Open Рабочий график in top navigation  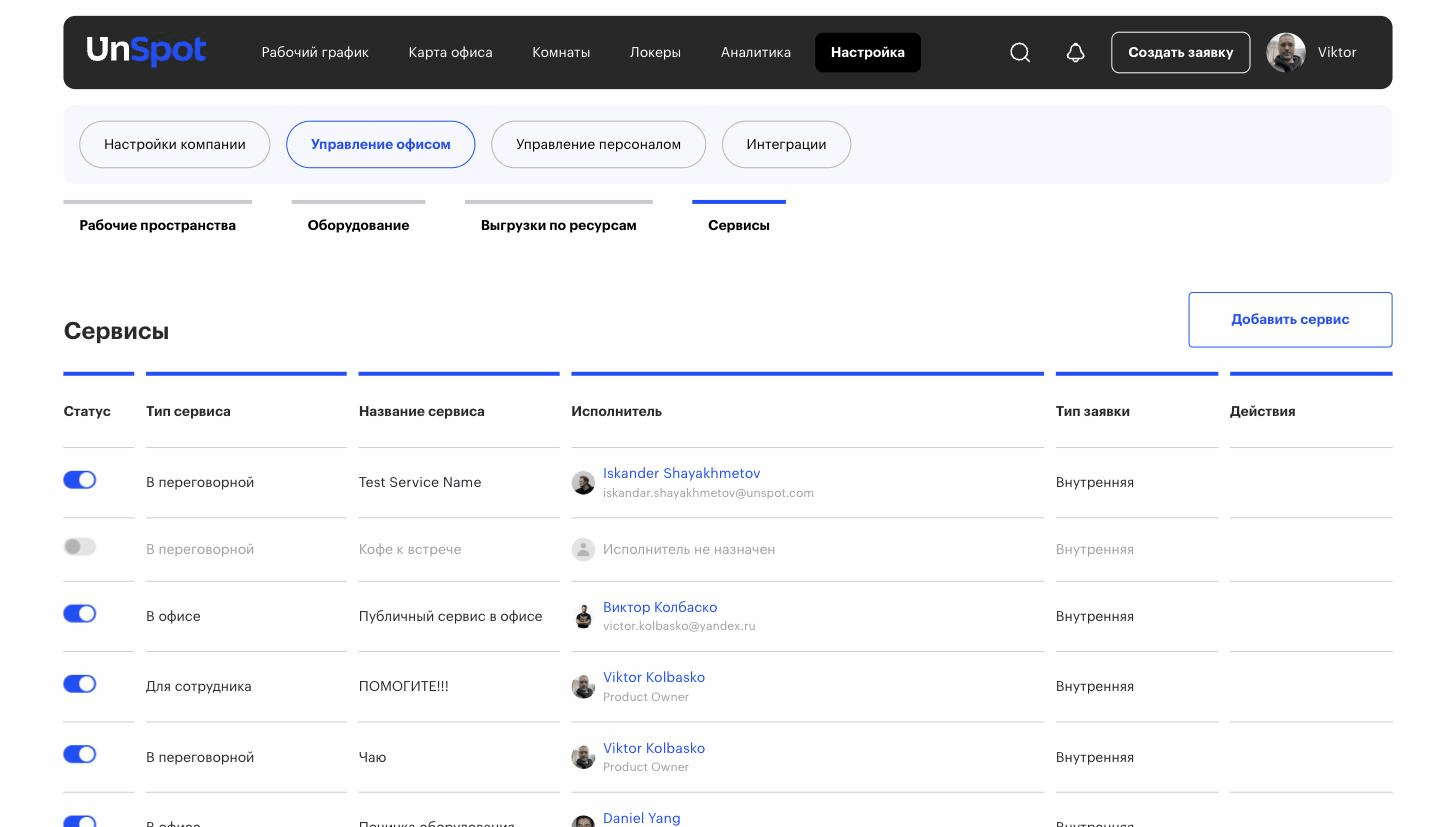[x=315, y=52]
